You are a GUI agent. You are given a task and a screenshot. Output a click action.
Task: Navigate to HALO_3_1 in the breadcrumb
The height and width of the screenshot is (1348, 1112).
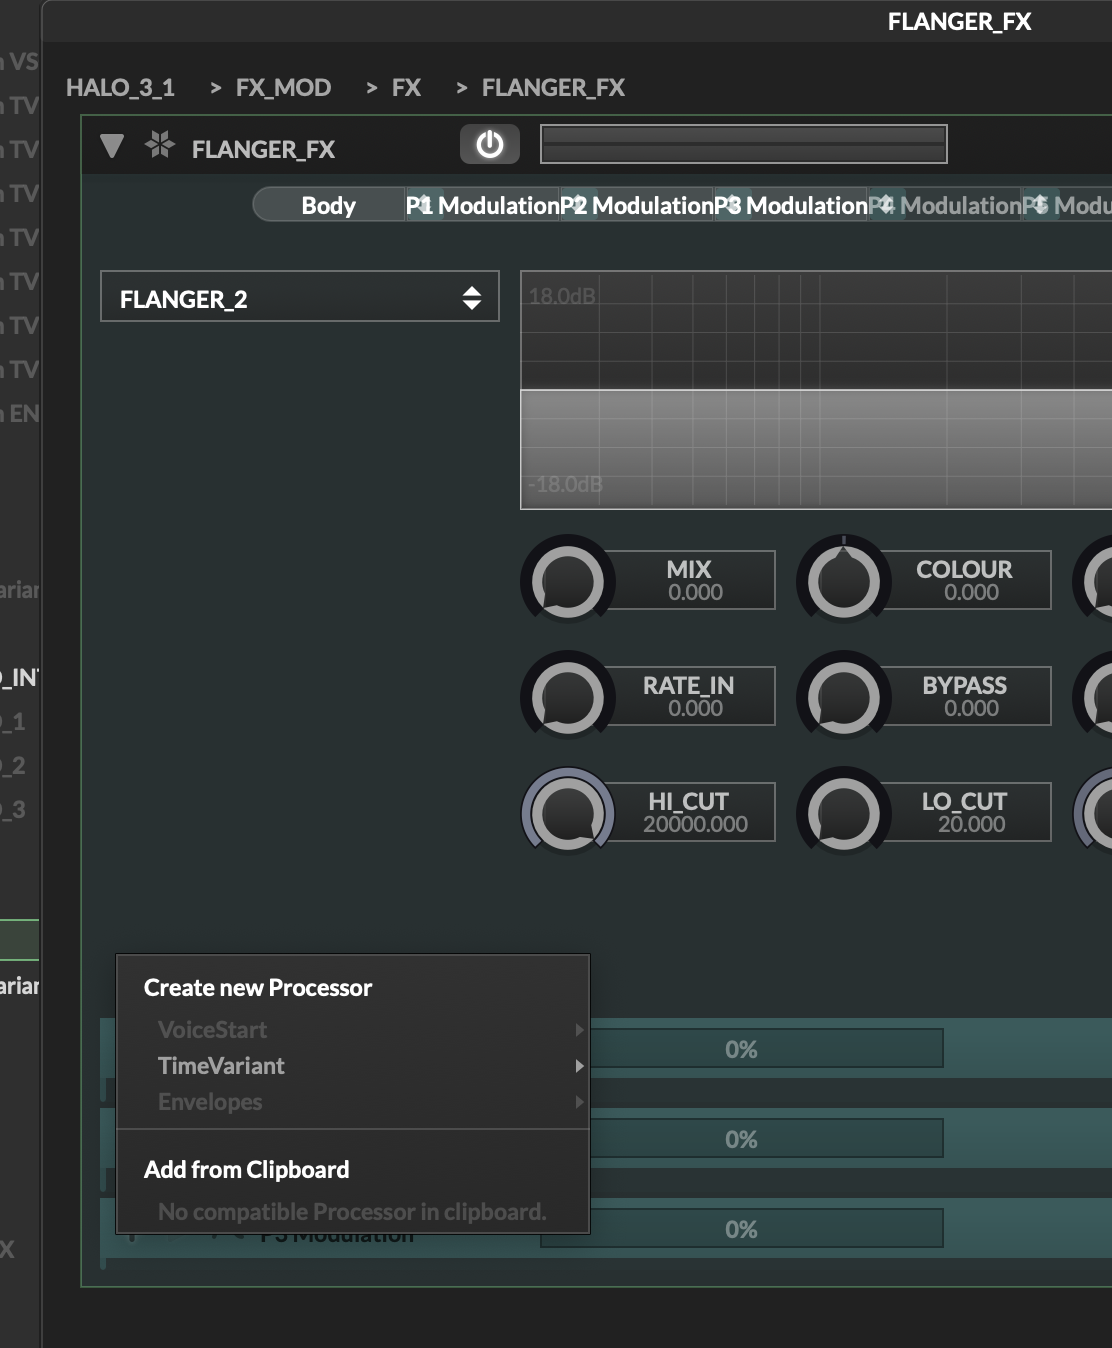pos(121,88)
